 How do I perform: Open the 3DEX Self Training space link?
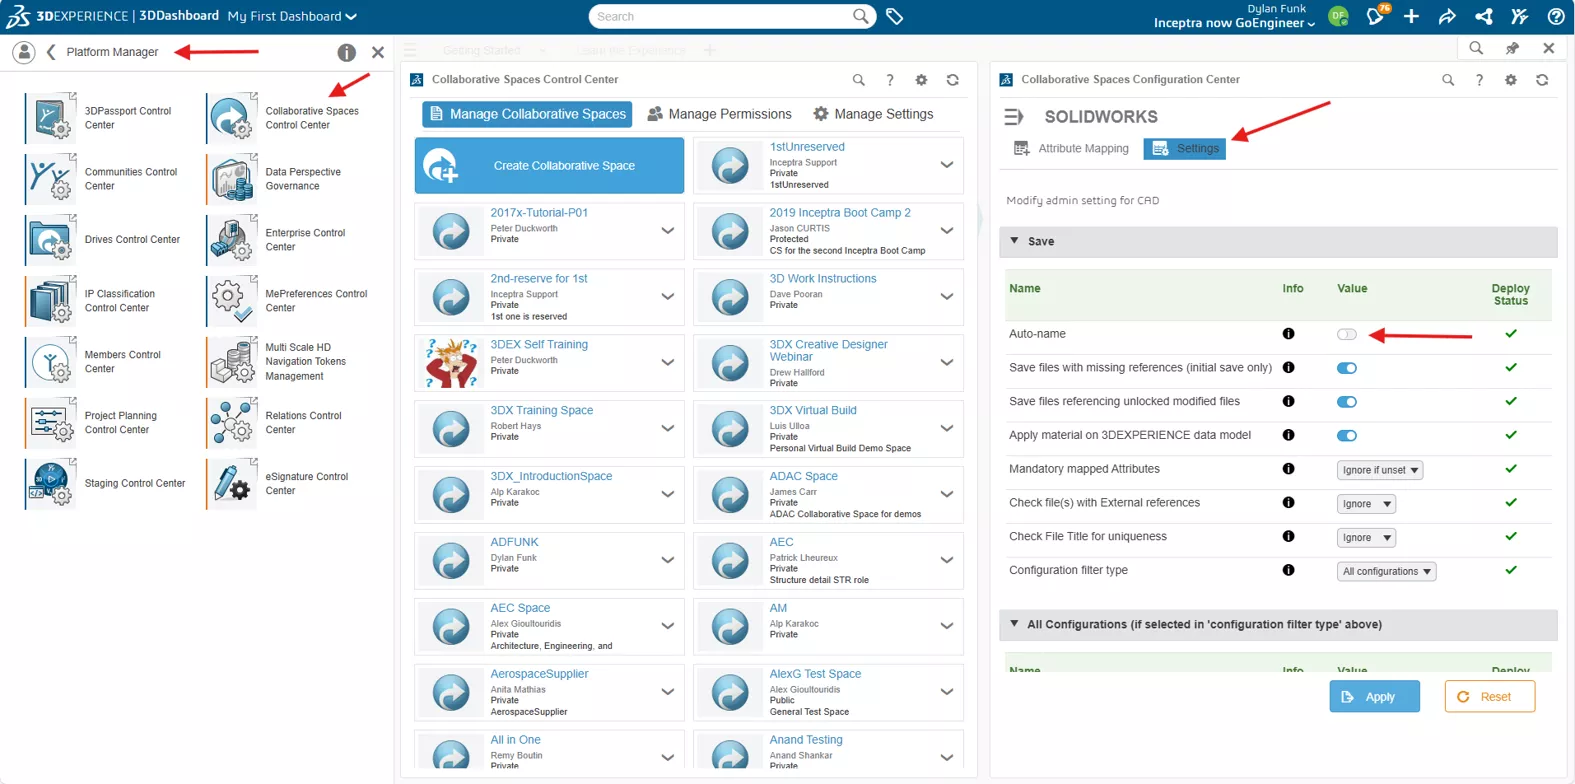click(539, 345)
